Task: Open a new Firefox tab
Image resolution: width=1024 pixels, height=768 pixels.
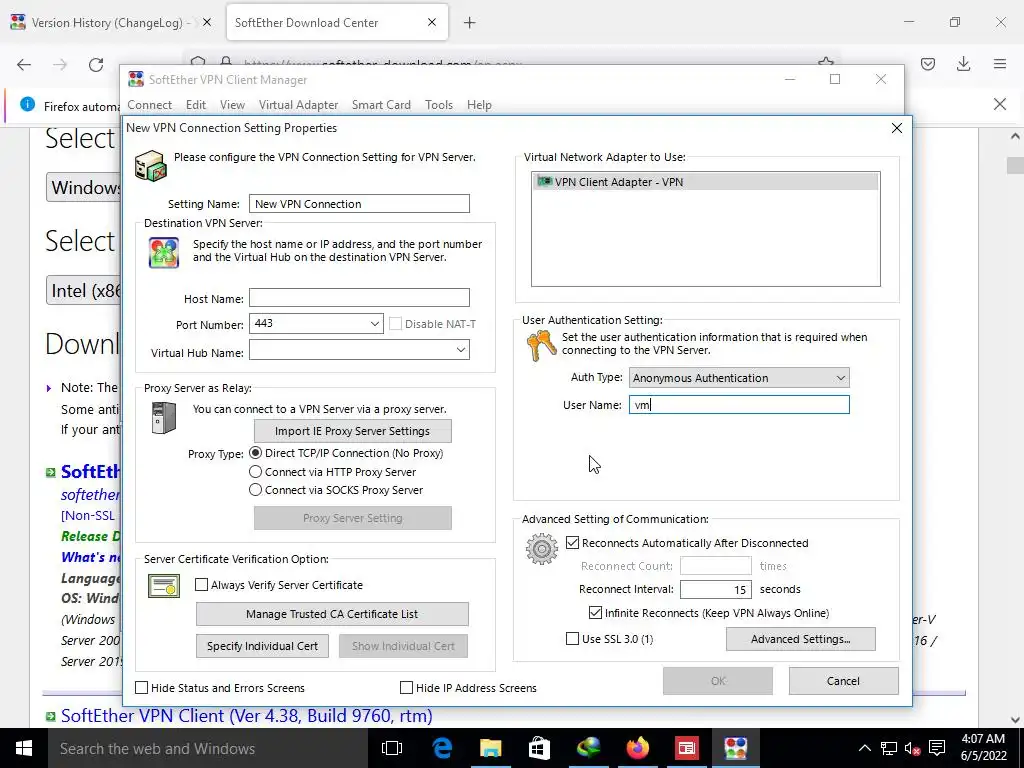Action: pyautogui.click(x=470, y=23)
